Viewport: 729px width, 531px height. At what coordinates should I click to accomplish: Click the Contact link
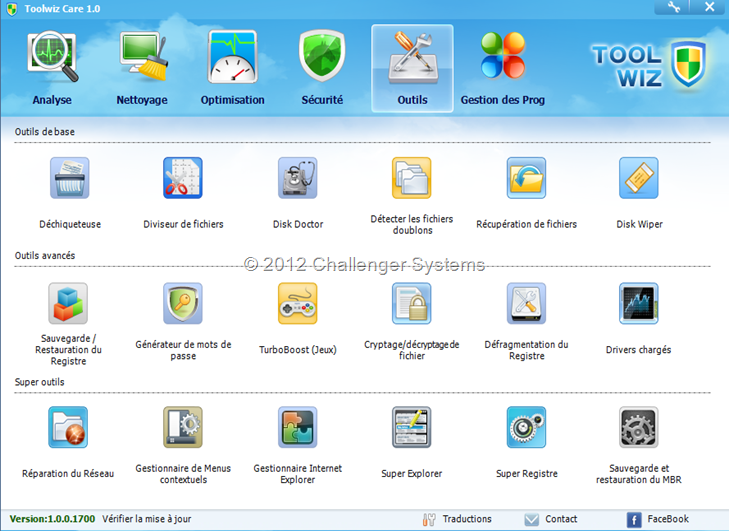pyautogui.click(x=561, y=519)
